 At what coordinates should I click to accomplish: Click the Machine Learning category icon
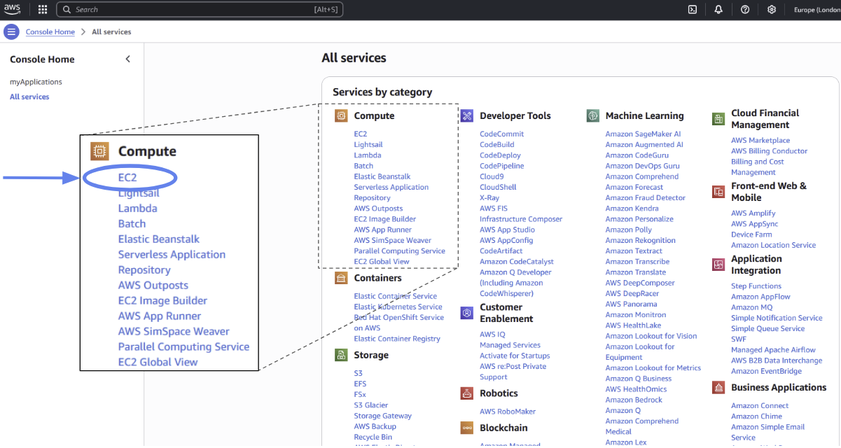593,116
